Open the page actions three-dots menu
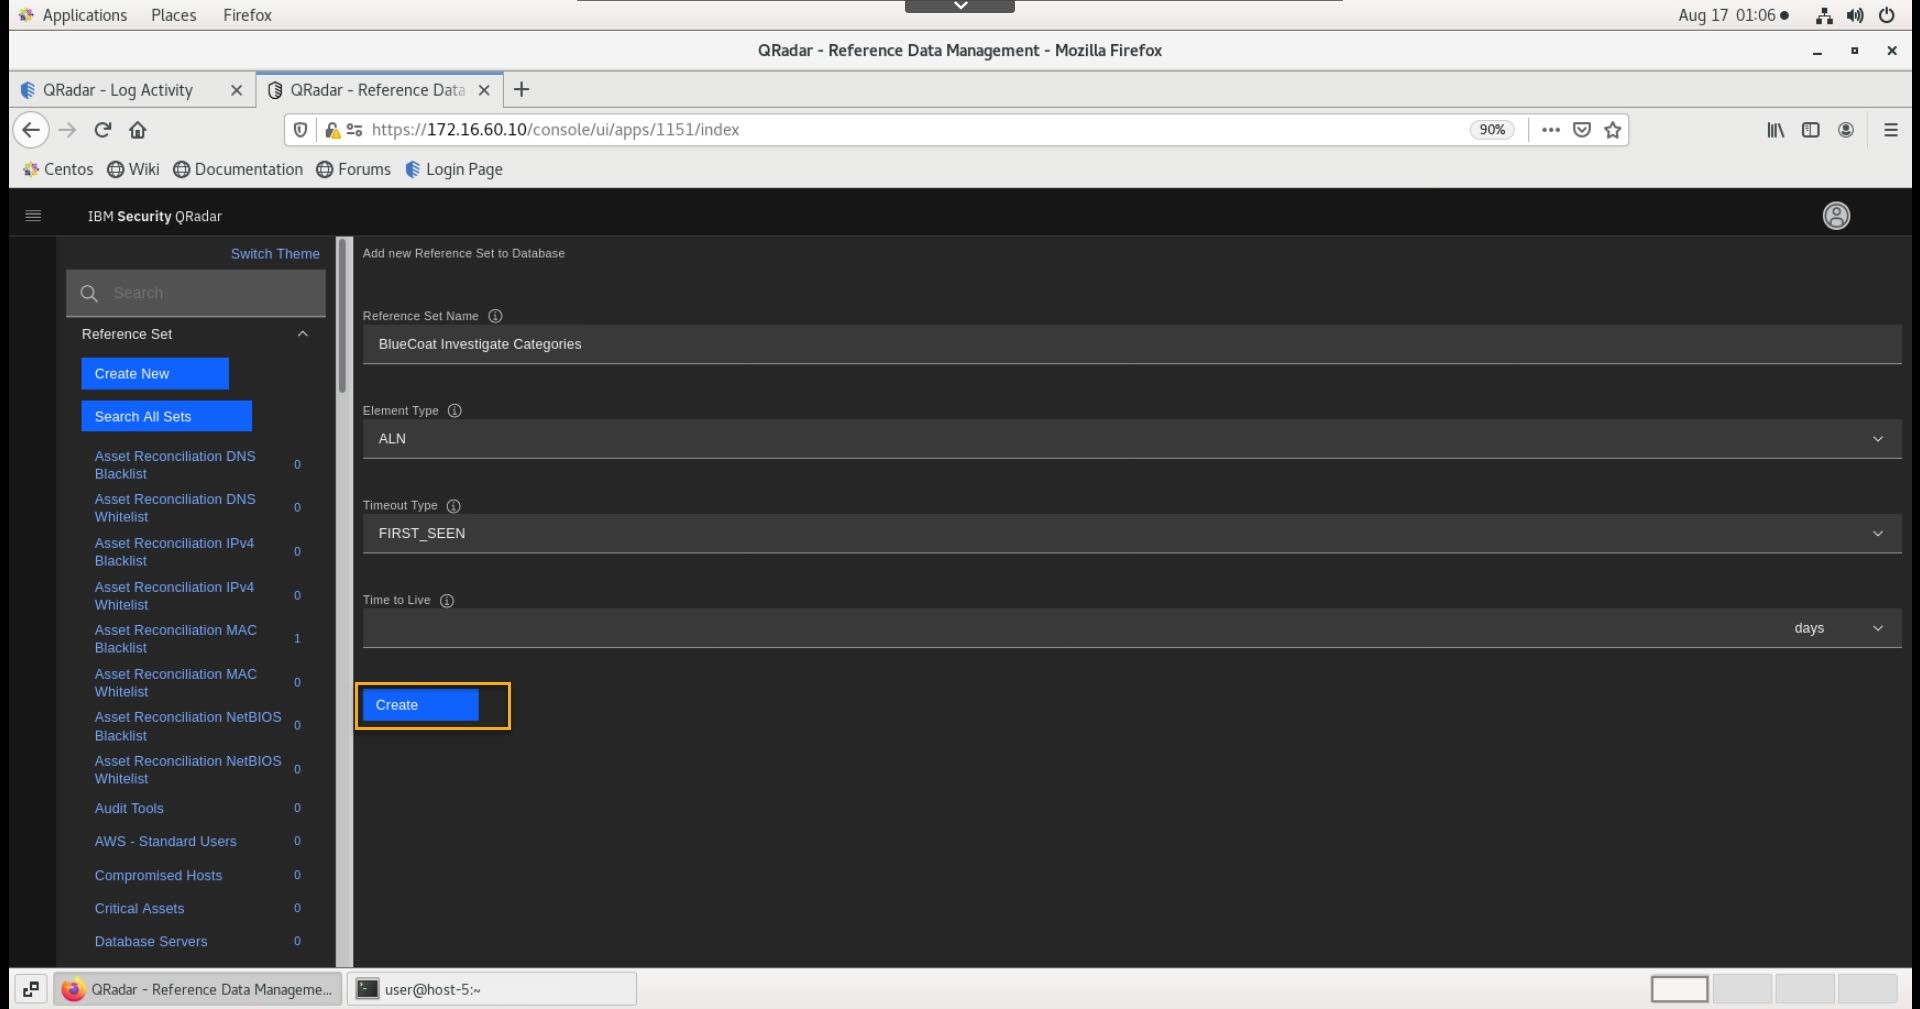 point(1551,130)
